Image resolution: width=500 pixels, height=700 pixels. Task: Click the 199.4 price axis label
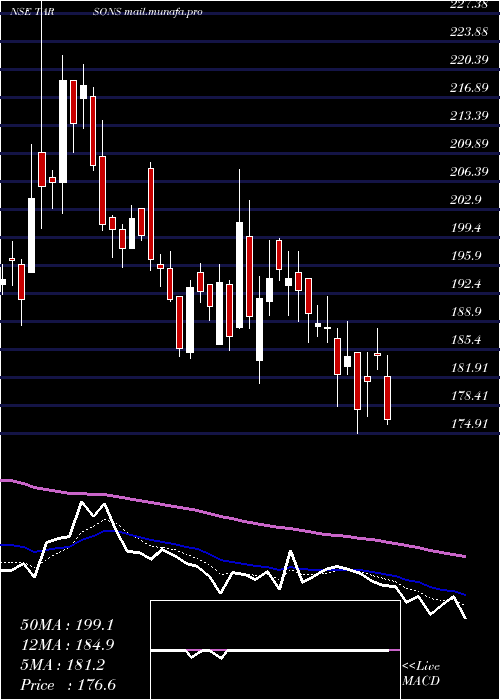pos(465,228)
